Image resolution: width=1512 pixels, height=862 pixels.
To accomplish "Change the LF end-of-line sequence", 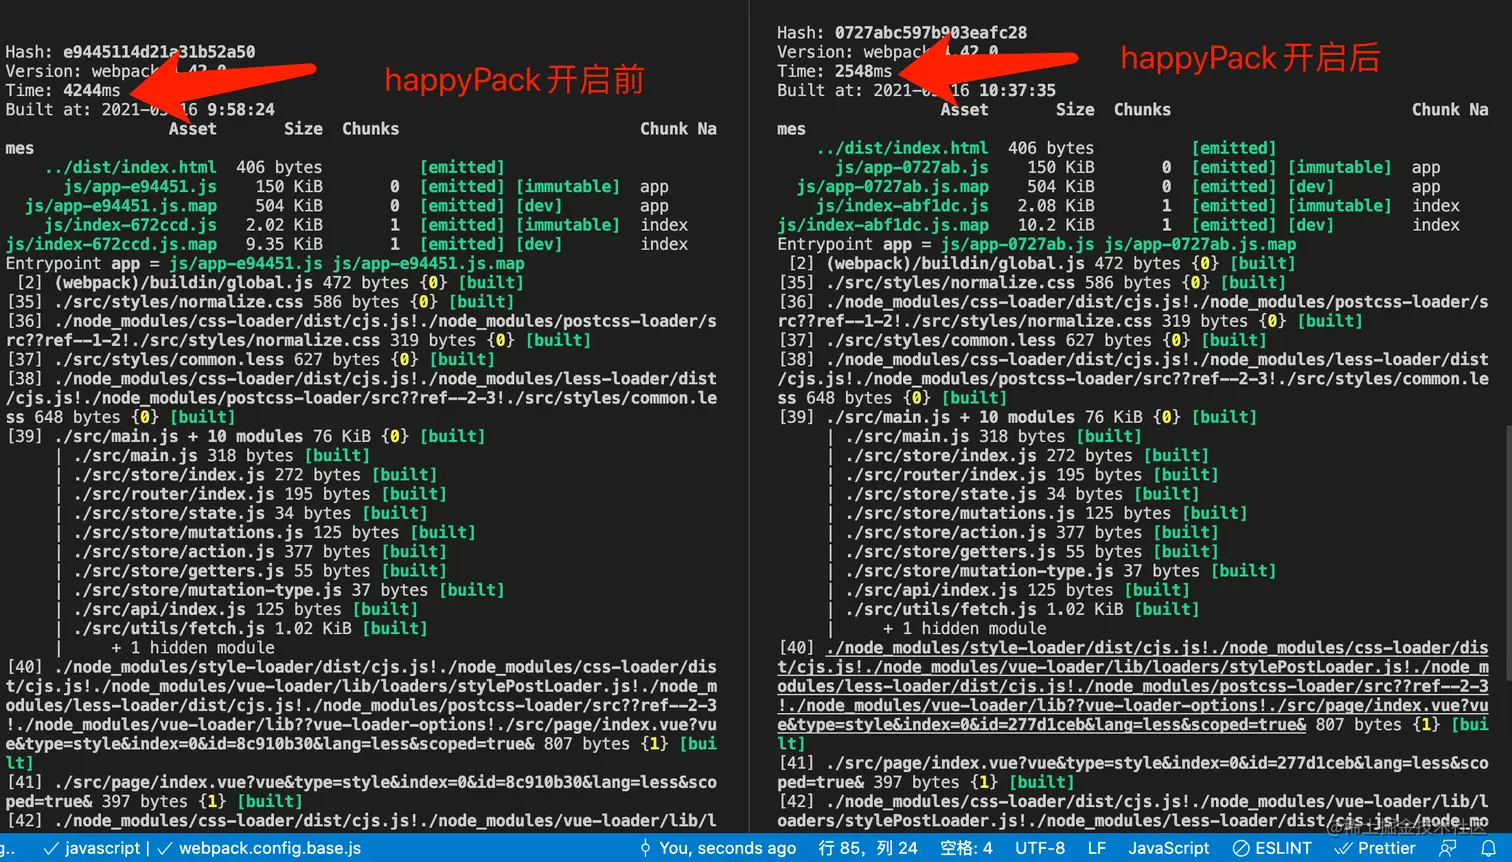I will click(x=1097, y=848).
